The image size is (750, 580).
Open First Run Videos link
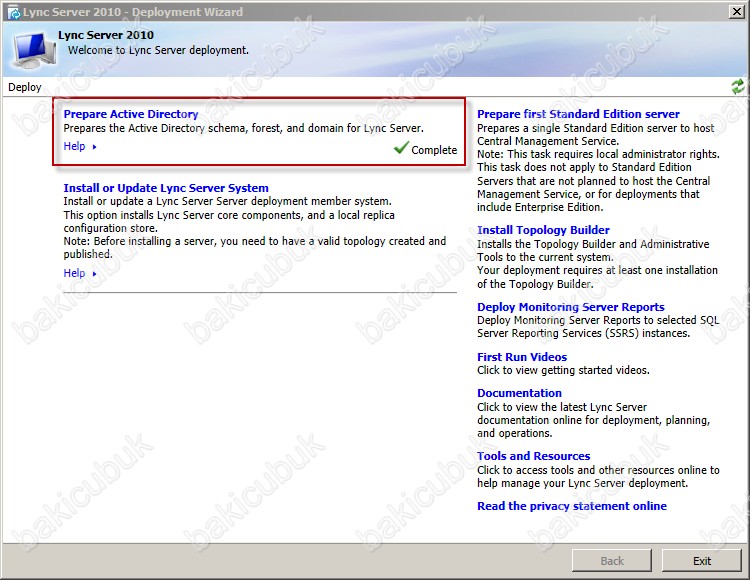coord(522,357)
